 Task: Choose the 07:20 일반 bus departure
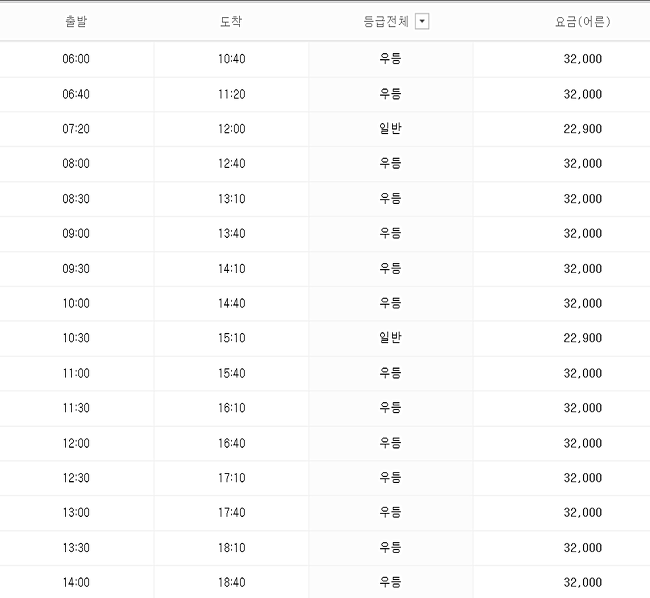[325, 129]
